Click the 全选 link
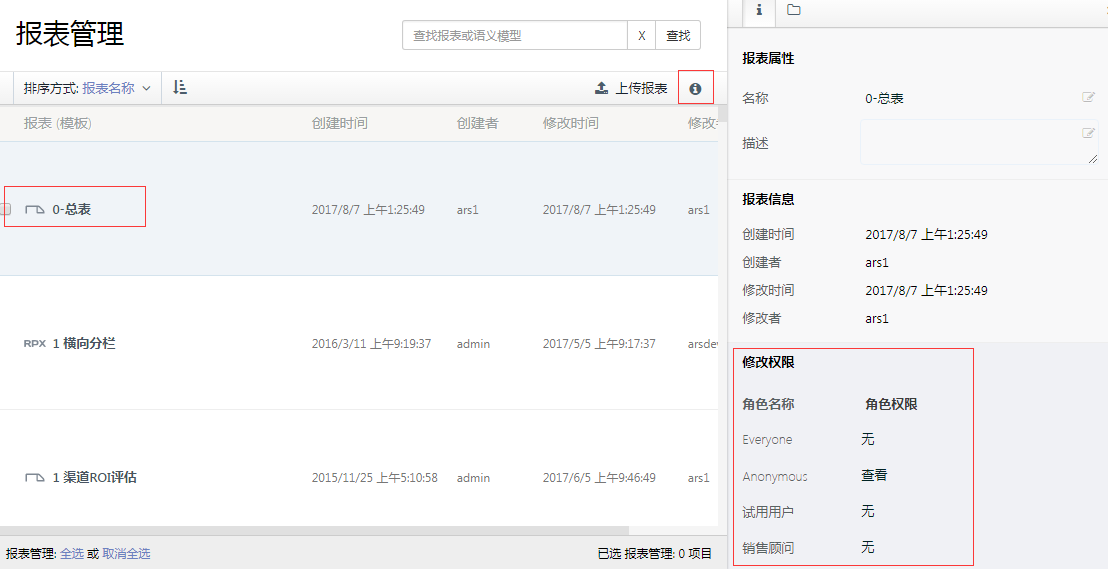 [72, 553]
